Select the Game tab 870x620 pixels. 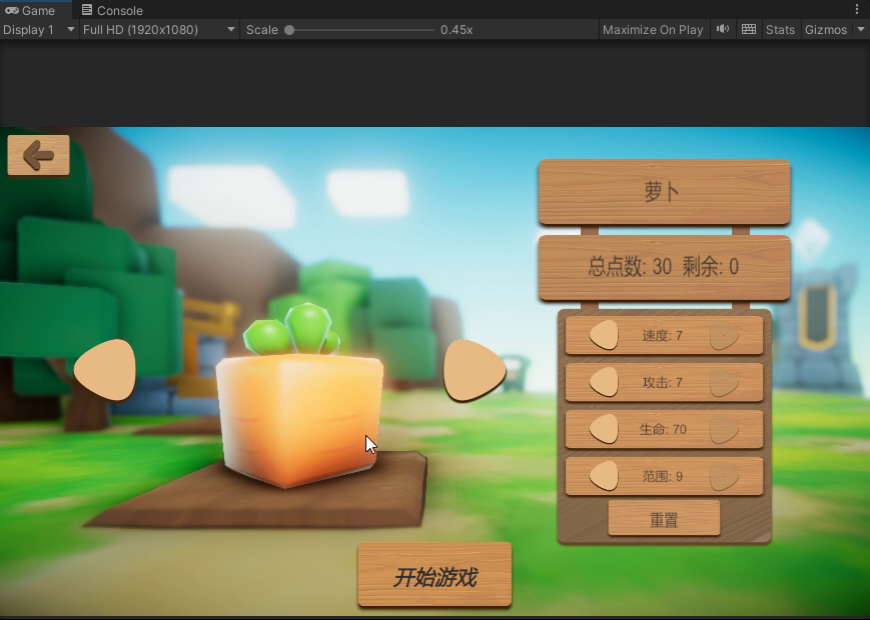30,10
